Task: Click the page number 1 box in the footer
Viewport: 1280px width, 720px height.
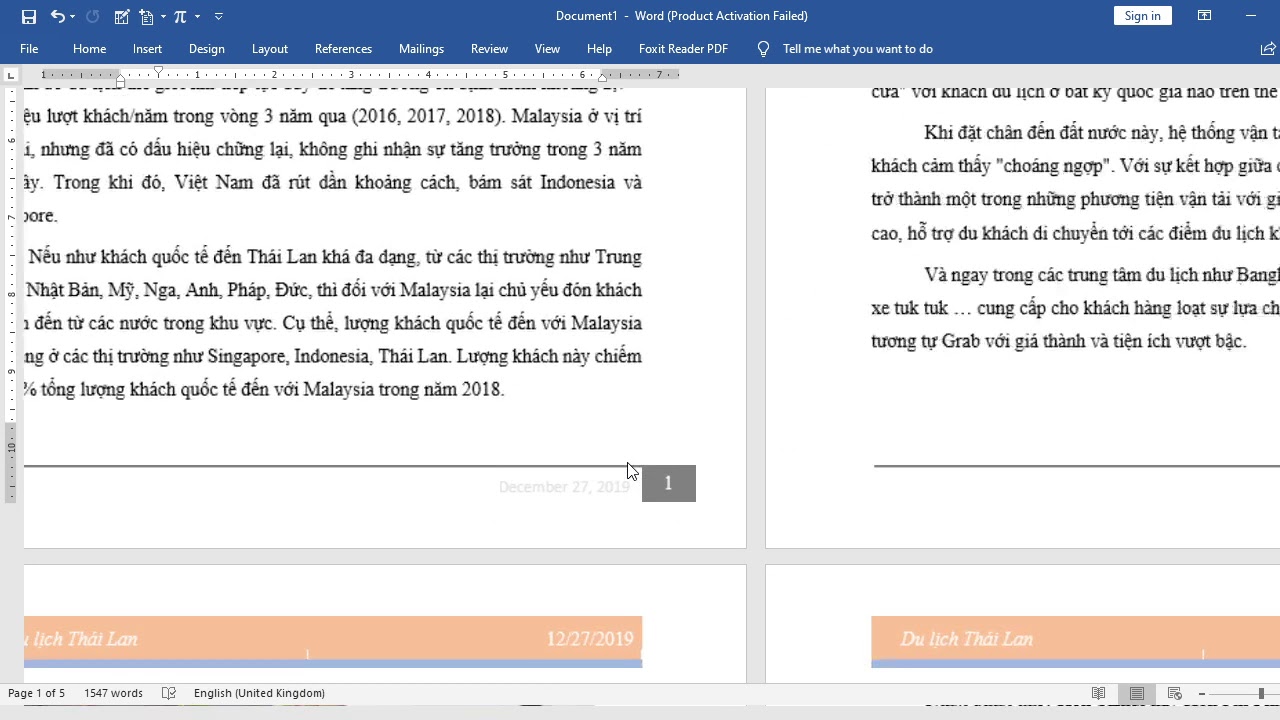Action: 668,484
